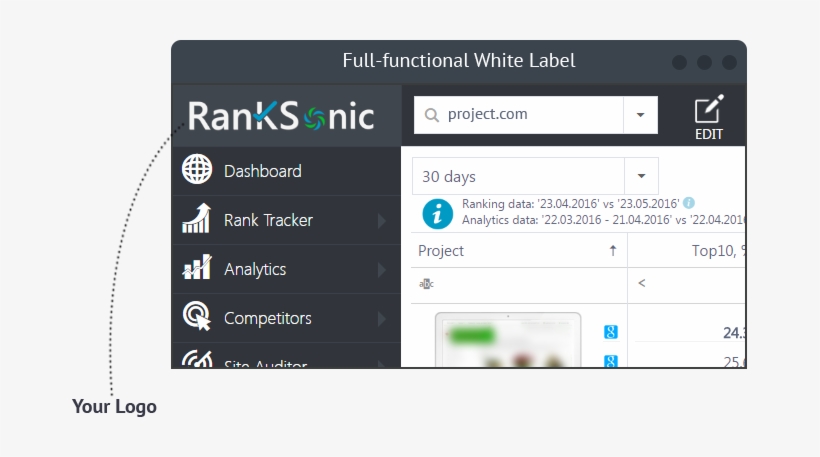Click the Top10 column header
Viewport: 820px width, 457px height.
(x=687, y=251)
